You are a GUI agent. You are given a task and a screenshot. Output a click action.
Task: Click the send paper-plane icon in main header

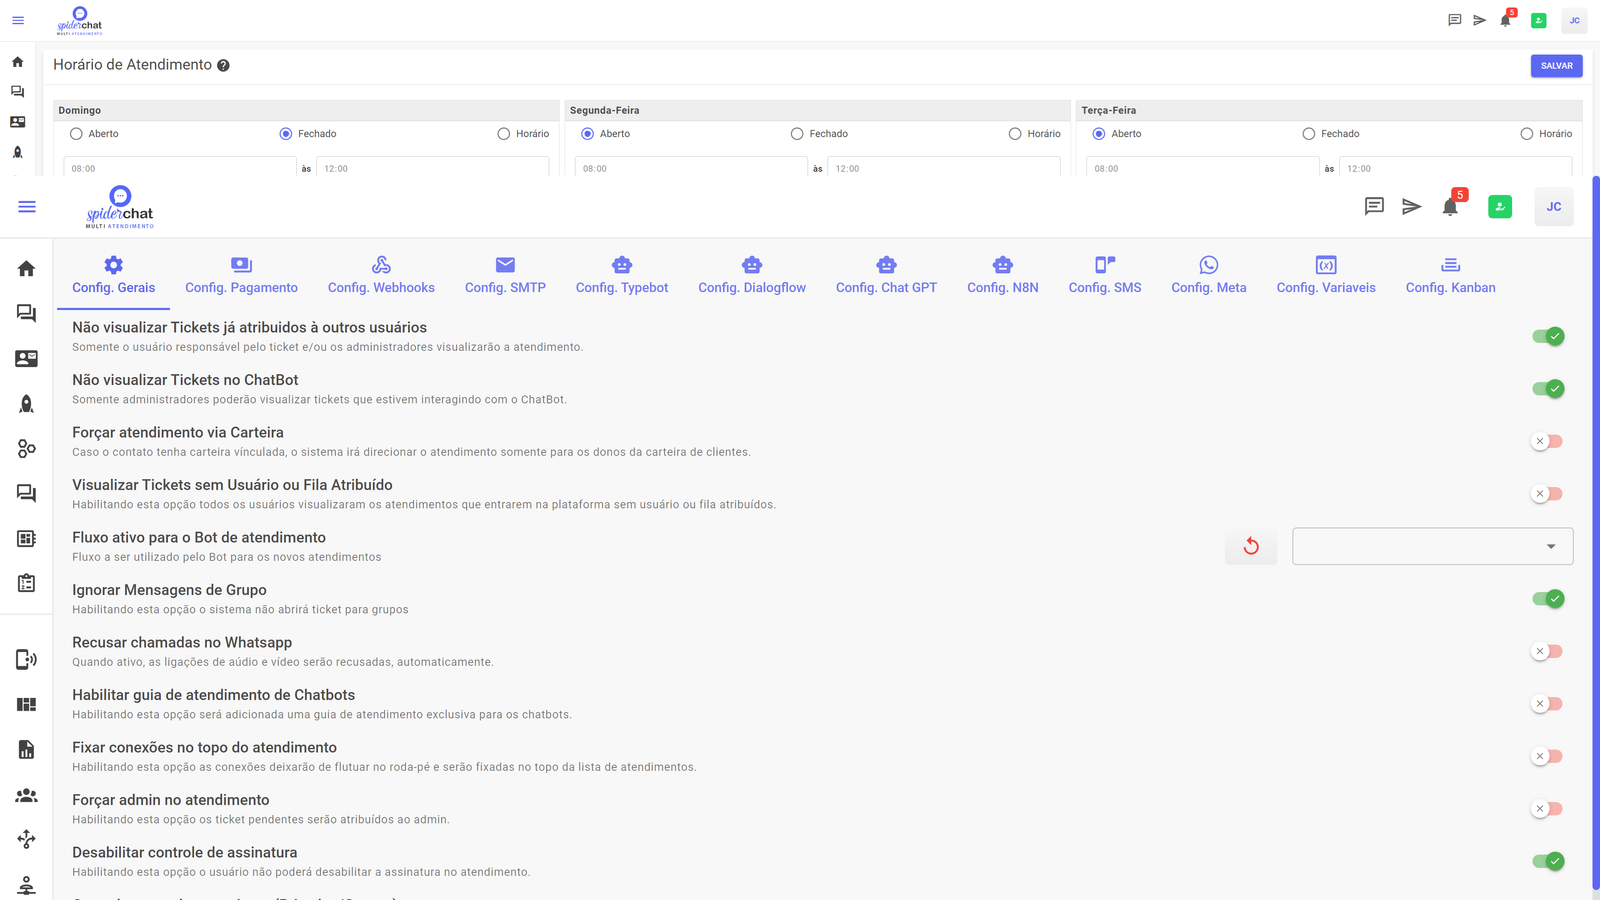tap(1411, 207)
